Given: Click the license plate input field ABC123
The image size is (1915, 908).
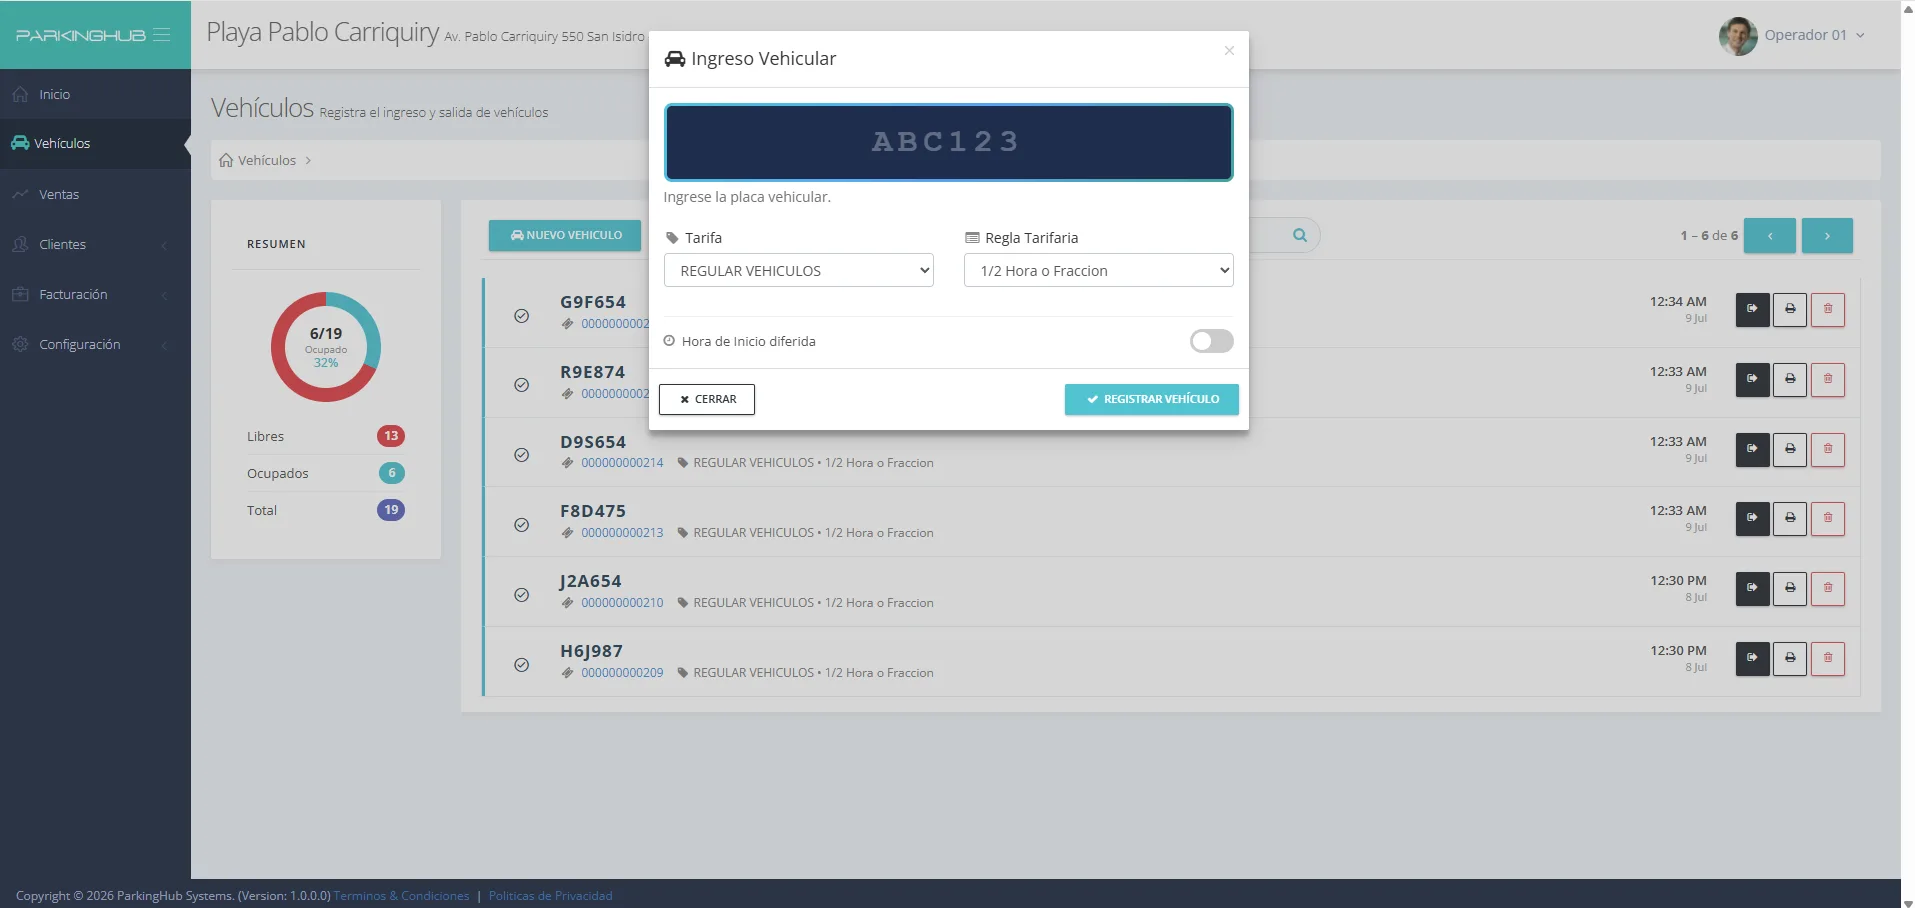Looking at the screenshot, I should pyautogui.click(x=948, y=142).
